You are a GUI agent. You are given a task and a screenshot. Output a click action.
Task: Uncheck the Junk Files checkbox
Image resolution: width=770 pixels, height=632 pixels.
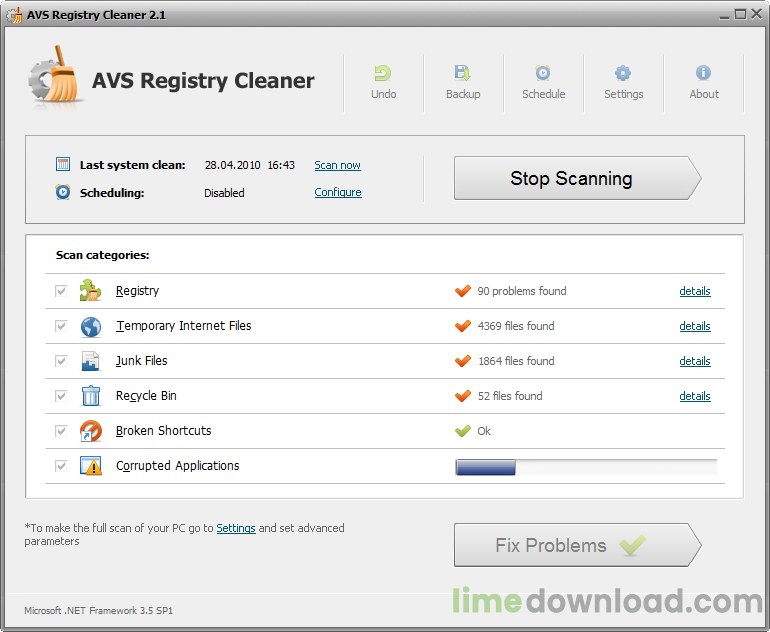[x=61, y=361]
